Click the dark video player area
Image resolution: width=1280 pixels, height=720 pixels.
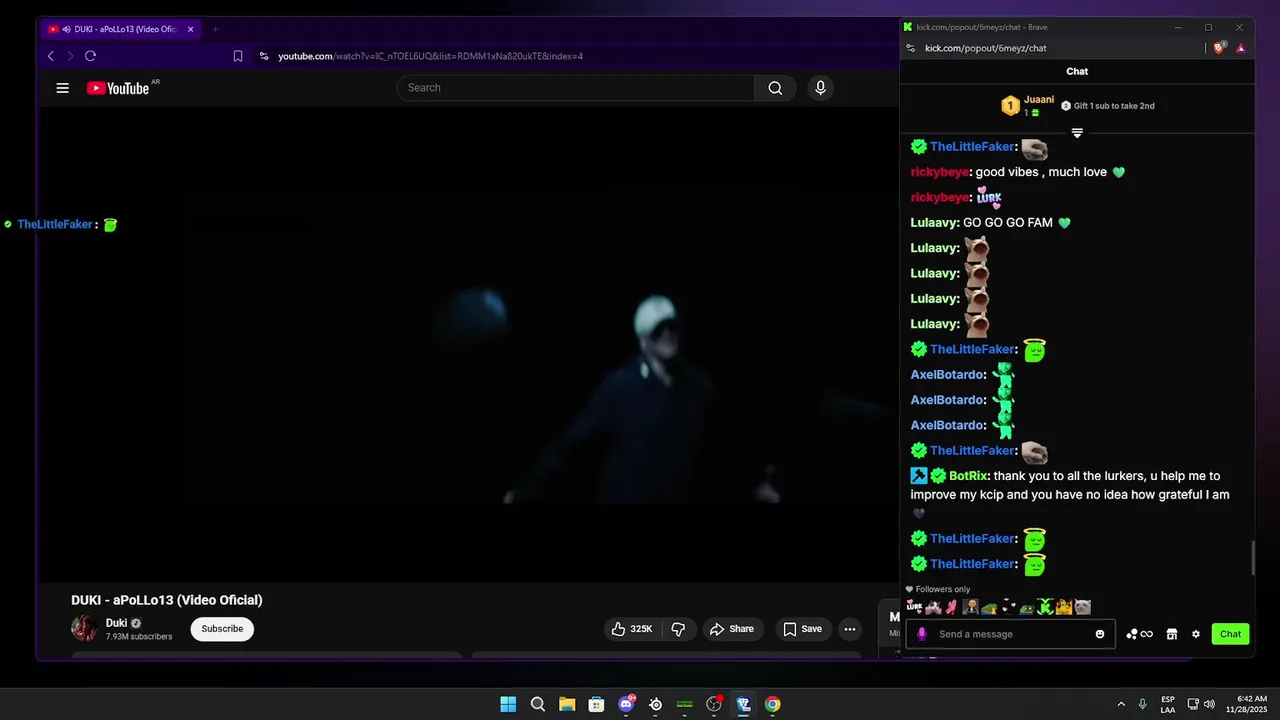468,345
